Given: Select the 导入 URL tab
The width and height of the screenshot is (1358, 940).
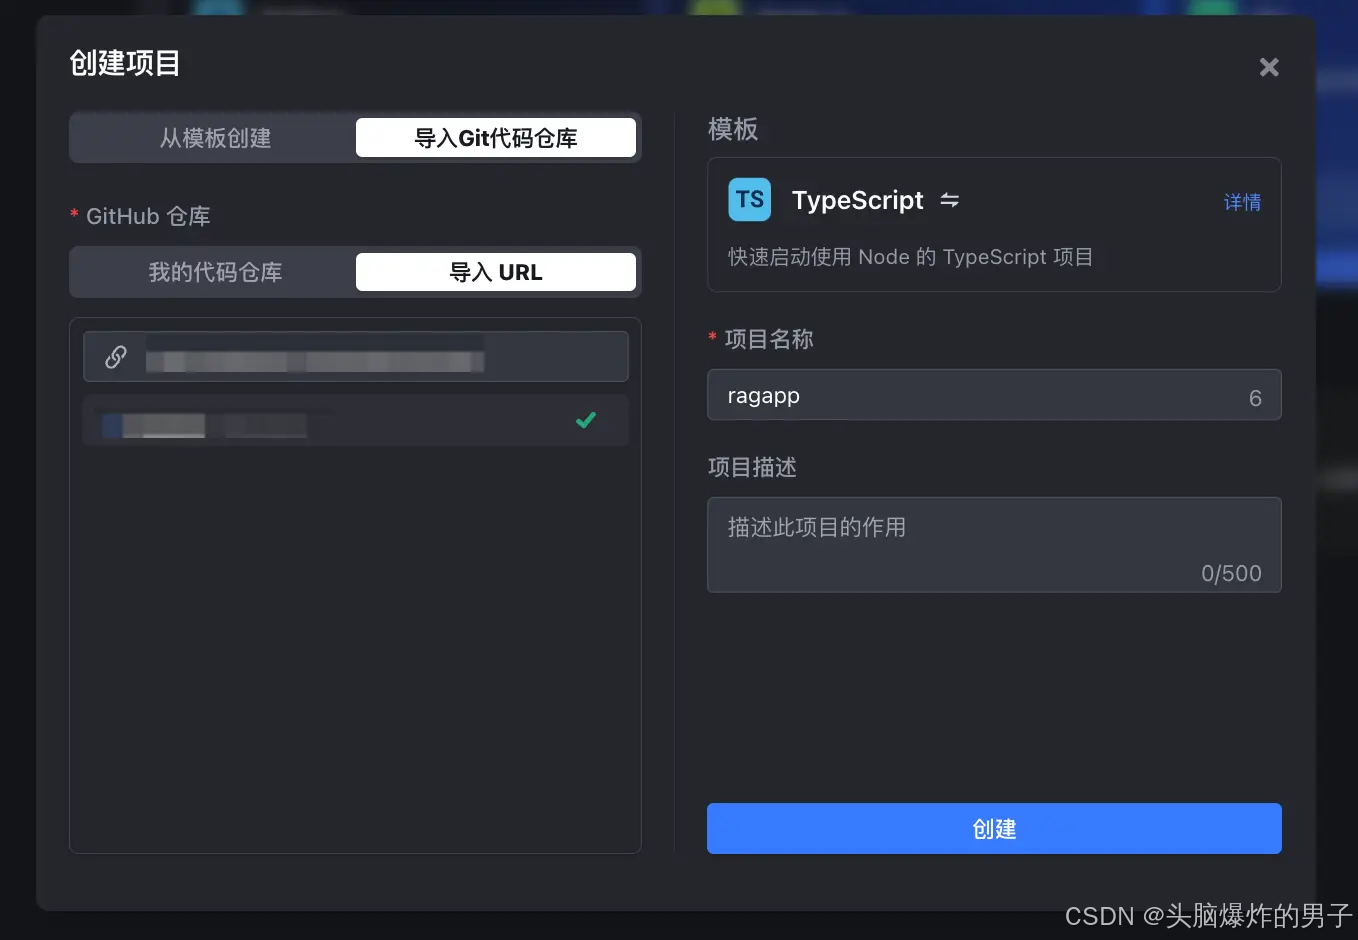Looking at the screenshot, I should (x=496, y=271).
